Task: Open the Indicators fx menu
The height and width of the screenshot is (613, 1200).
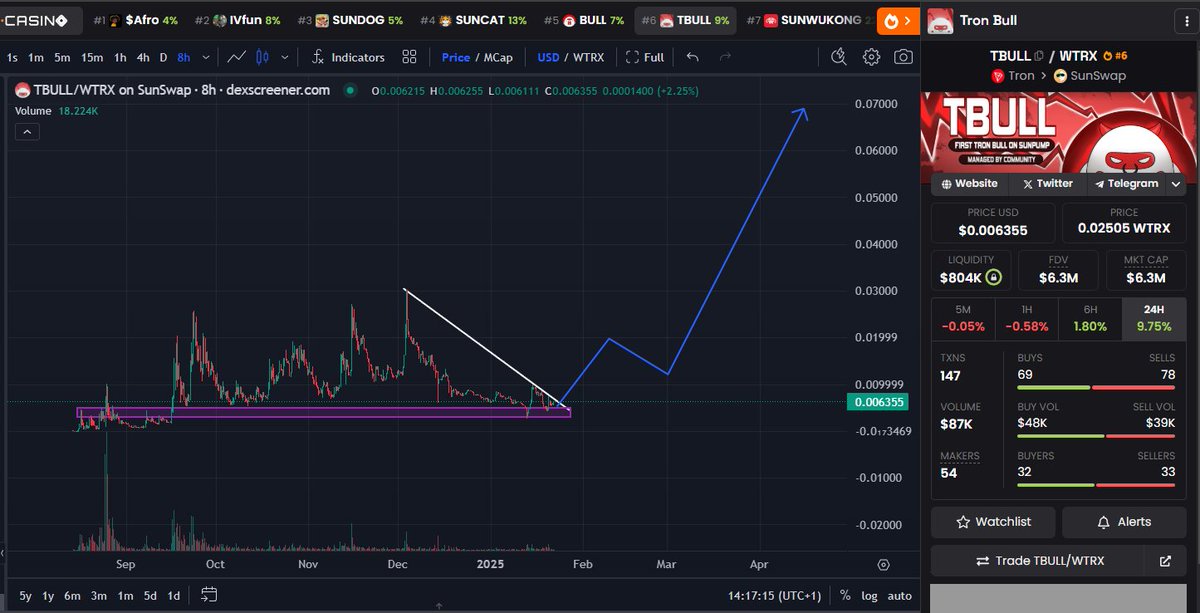Action: coord(348,57)
